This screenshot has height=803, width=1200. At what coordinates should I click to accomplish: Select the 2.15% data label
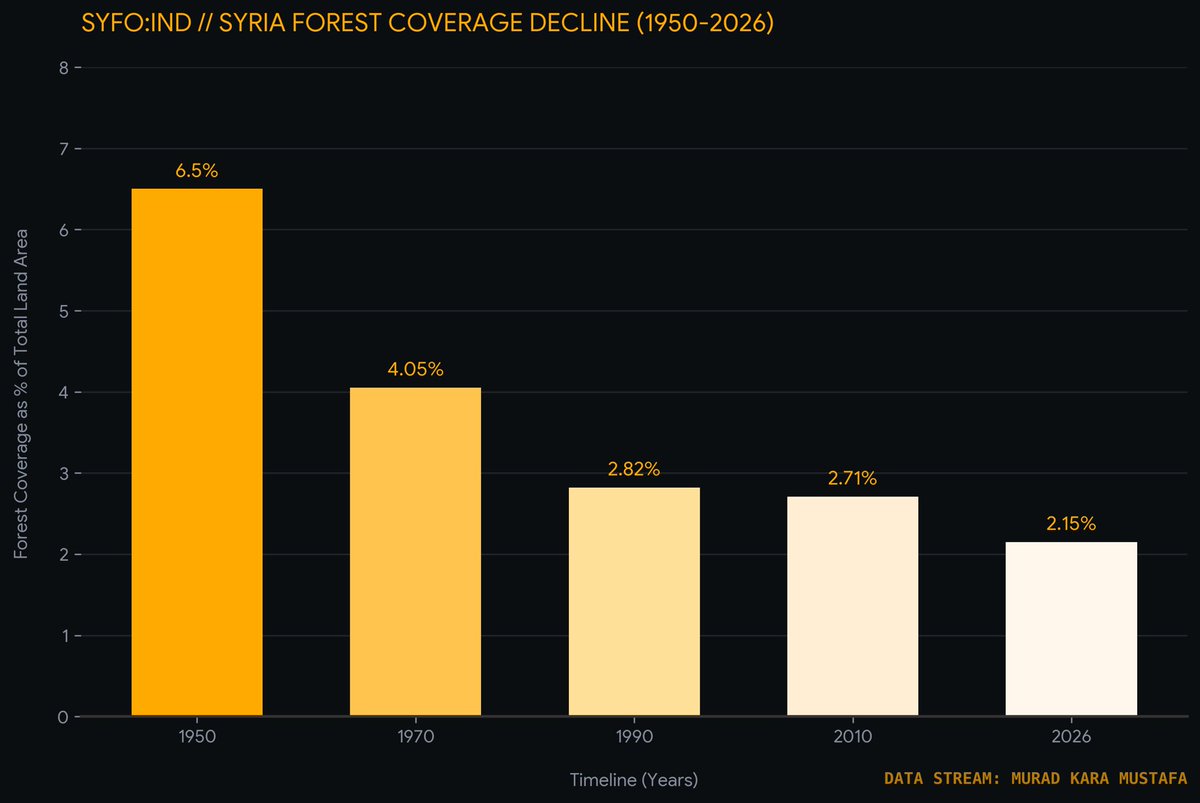click(x=1071, y=523)
